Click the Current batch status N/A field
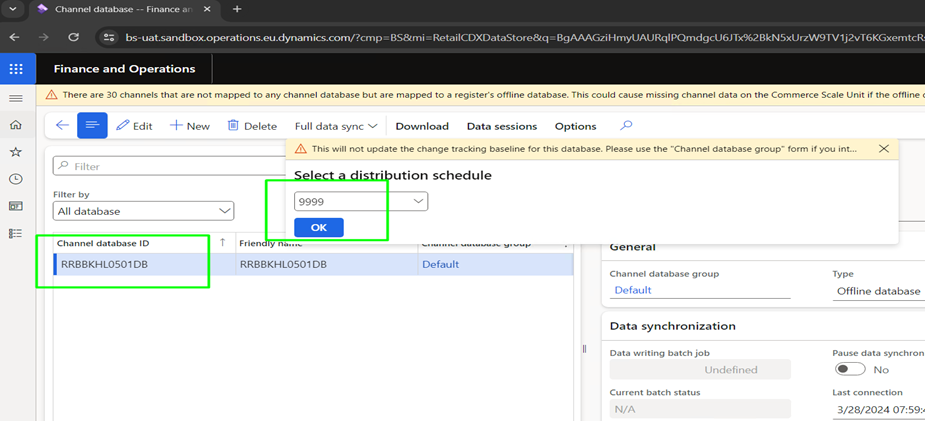Screen dimensions: 925x421 [x=700, y=409]
